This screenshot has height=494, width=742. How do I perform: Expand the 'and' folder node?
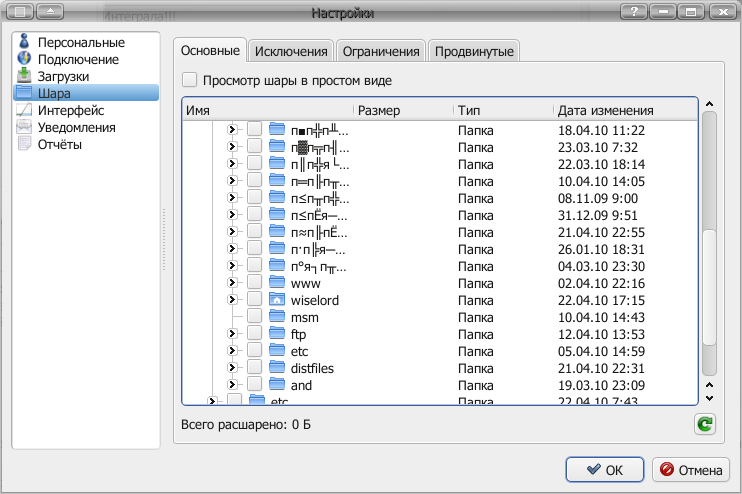[x=232, y=385]
